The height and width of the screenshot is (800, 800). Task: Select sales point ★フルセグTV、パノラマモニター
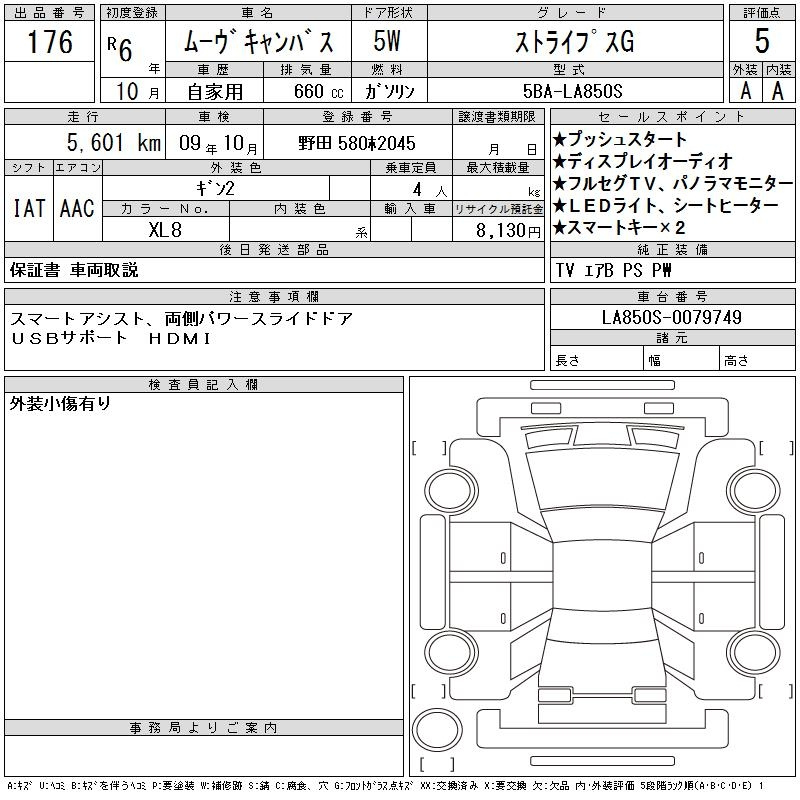click(x=672, y=183)
